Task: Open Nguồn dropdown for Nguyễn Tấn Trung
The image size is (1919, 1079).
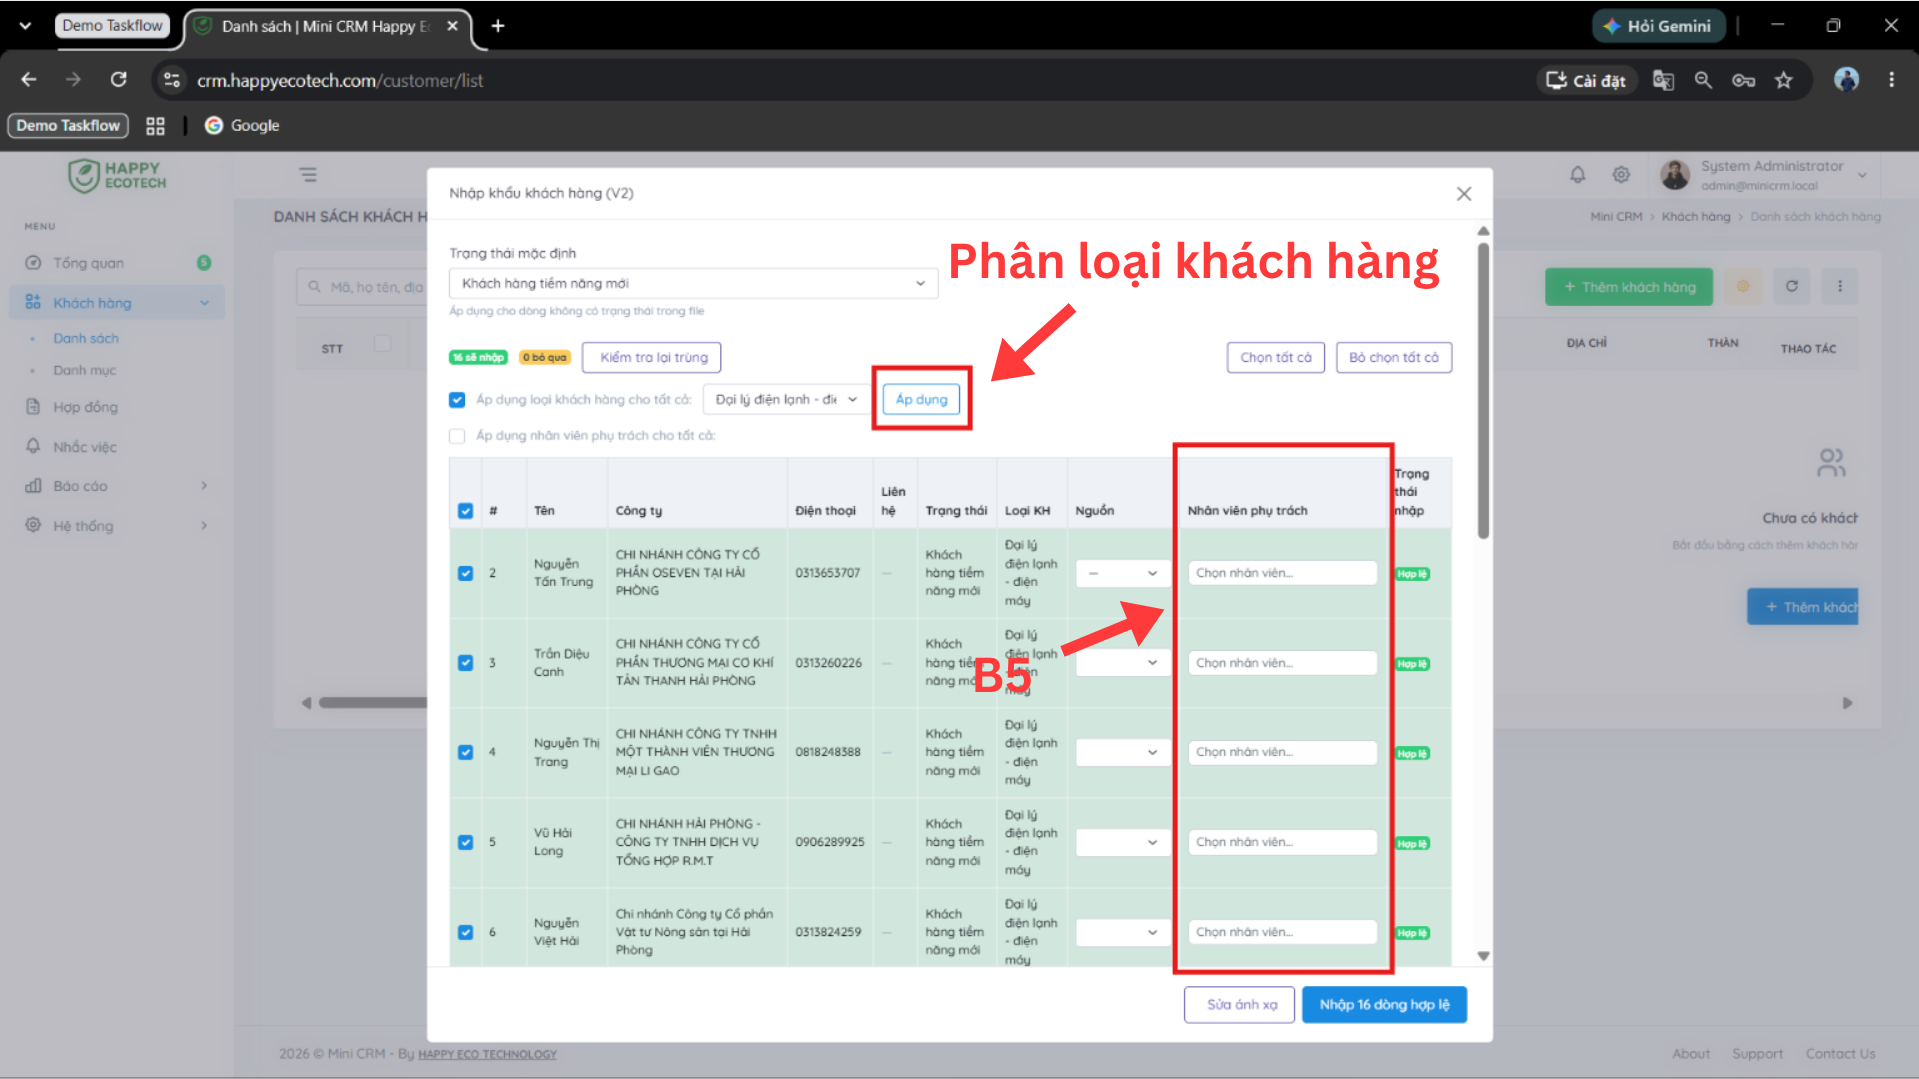Action: tap(1122, 574)
